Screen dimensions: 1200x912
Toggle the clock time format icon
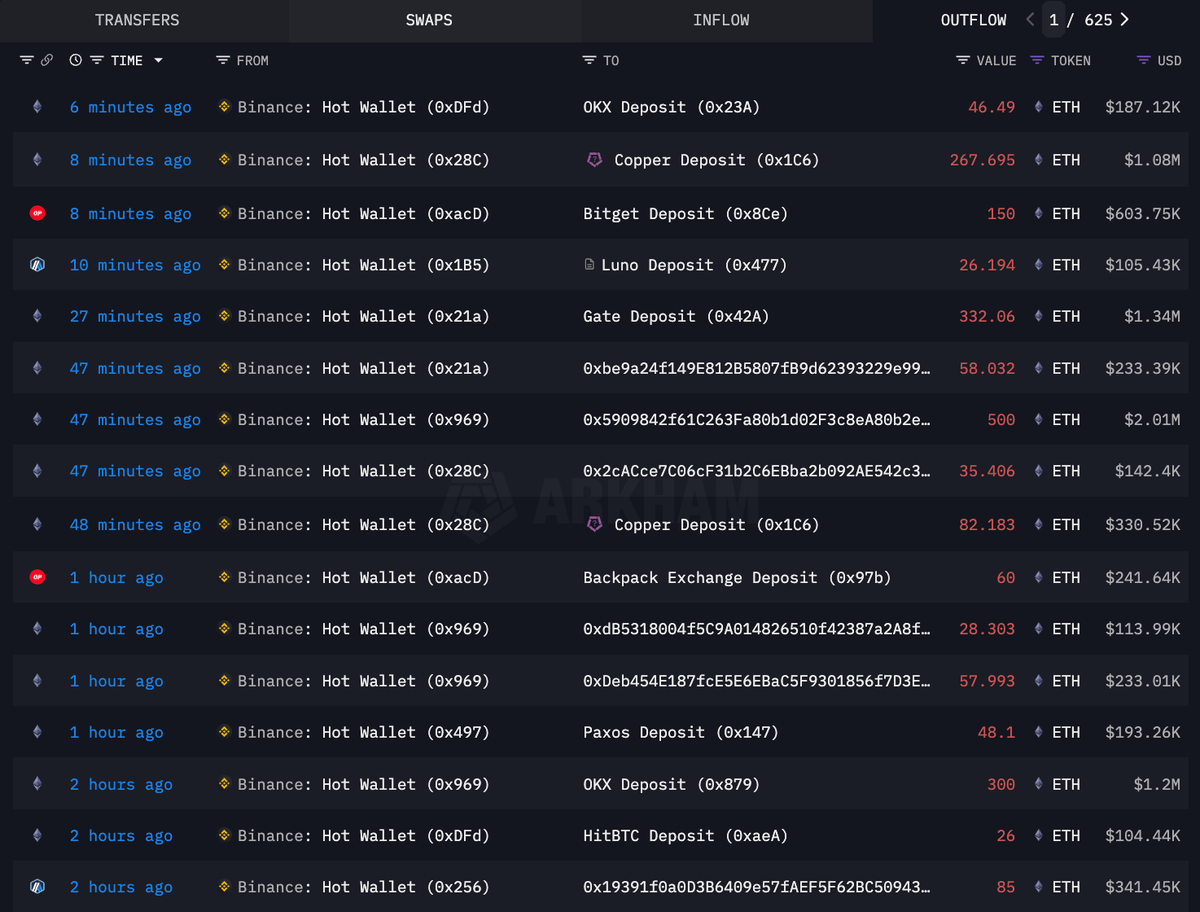click(x=76, y=60)
